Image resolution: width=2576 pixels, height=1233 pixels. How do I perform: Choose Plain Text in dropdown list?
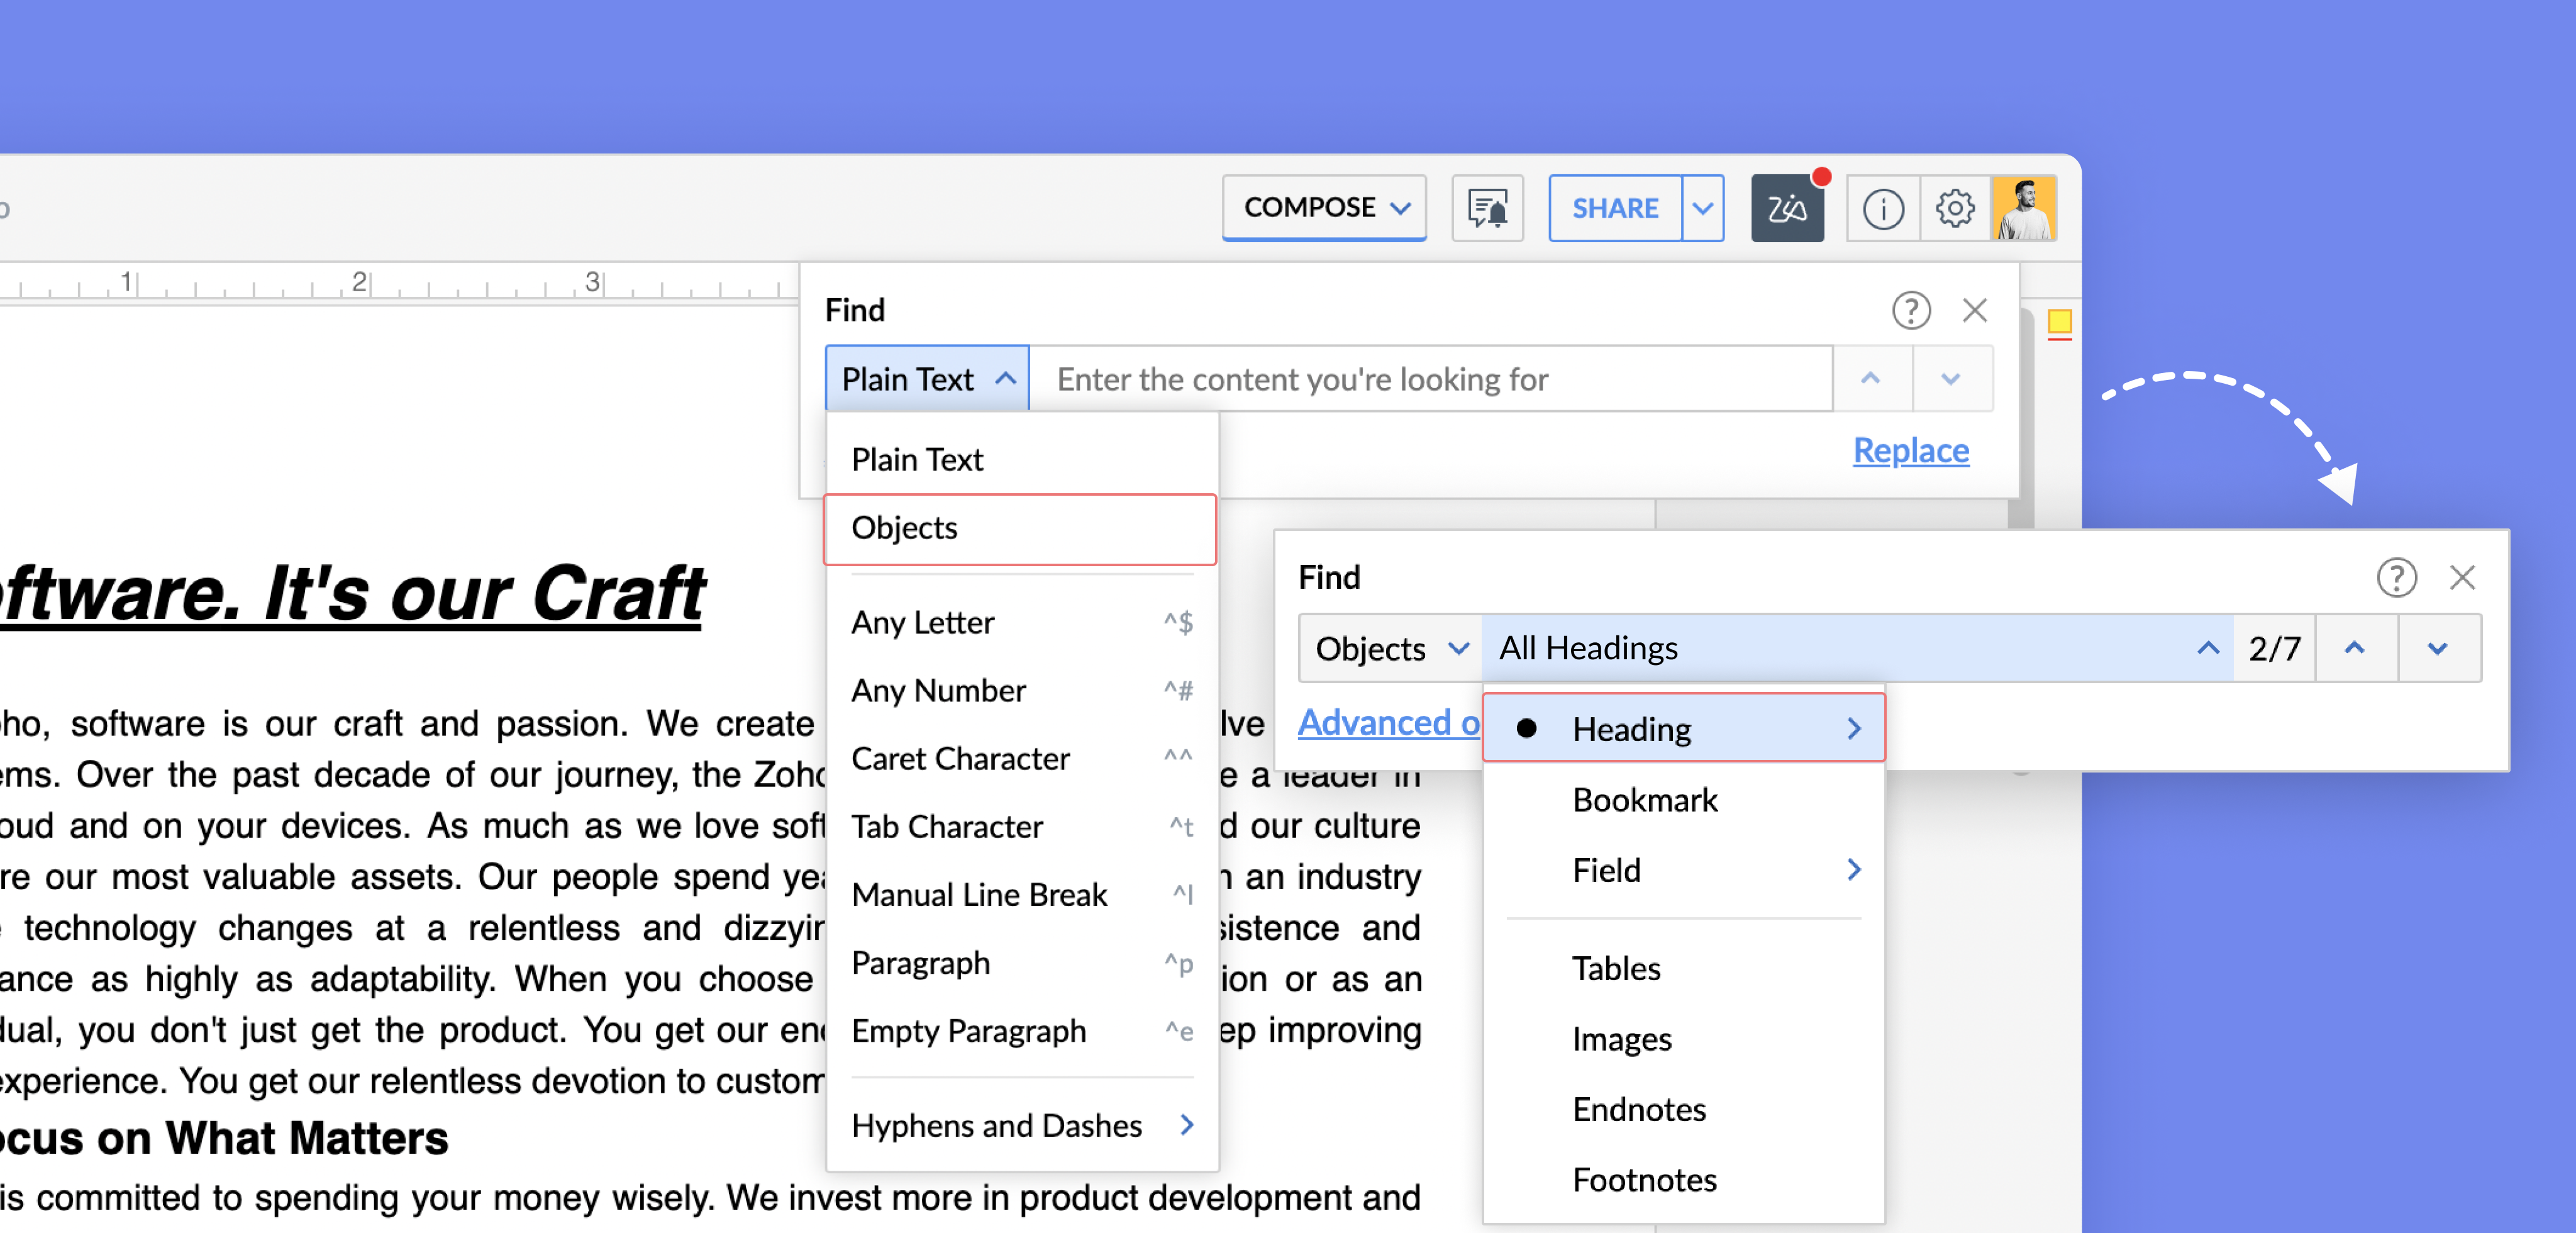pyautogui.click(x=1022, y=459)
